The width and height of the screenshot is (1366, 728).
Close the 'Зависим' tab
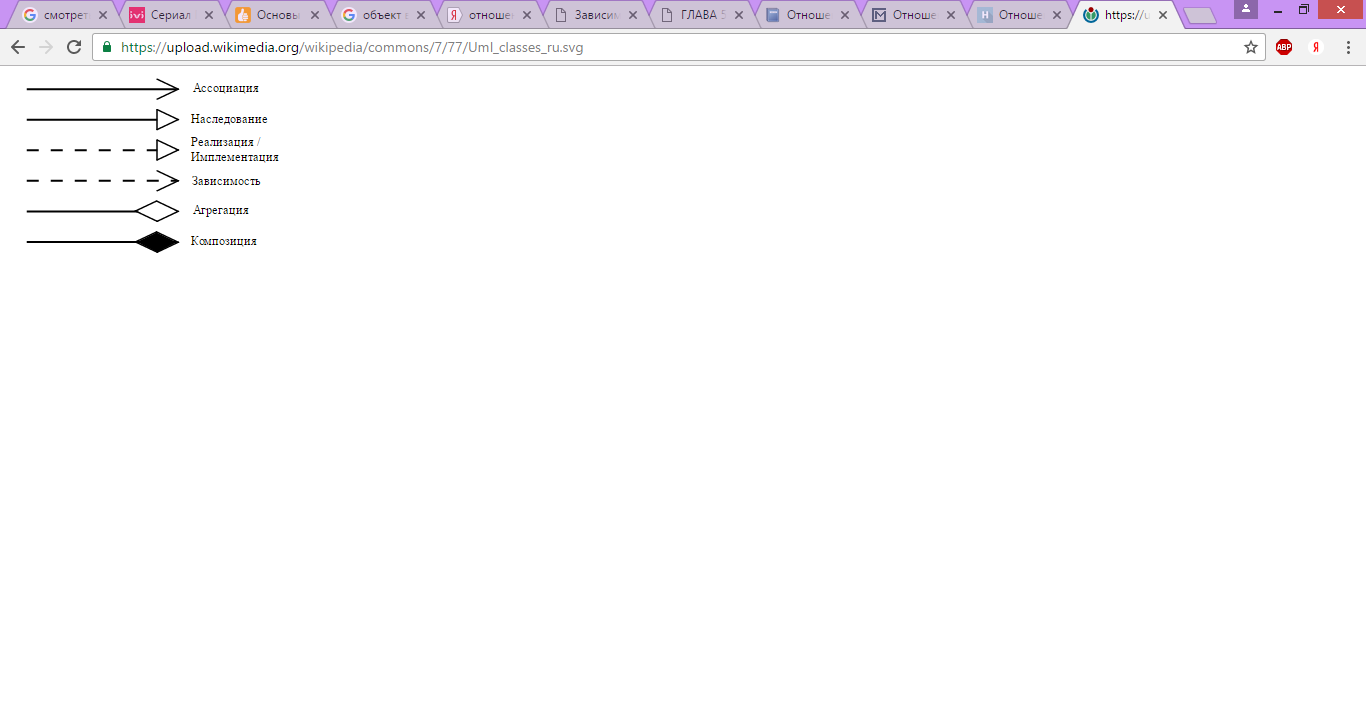pos(633,15)
